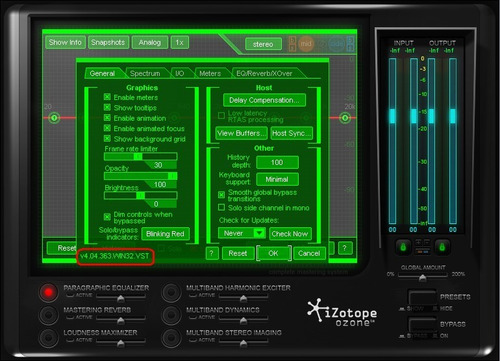Viewport: 500px width, 361px height.
Task: Switch to the Meters tab
Action: 210,73
